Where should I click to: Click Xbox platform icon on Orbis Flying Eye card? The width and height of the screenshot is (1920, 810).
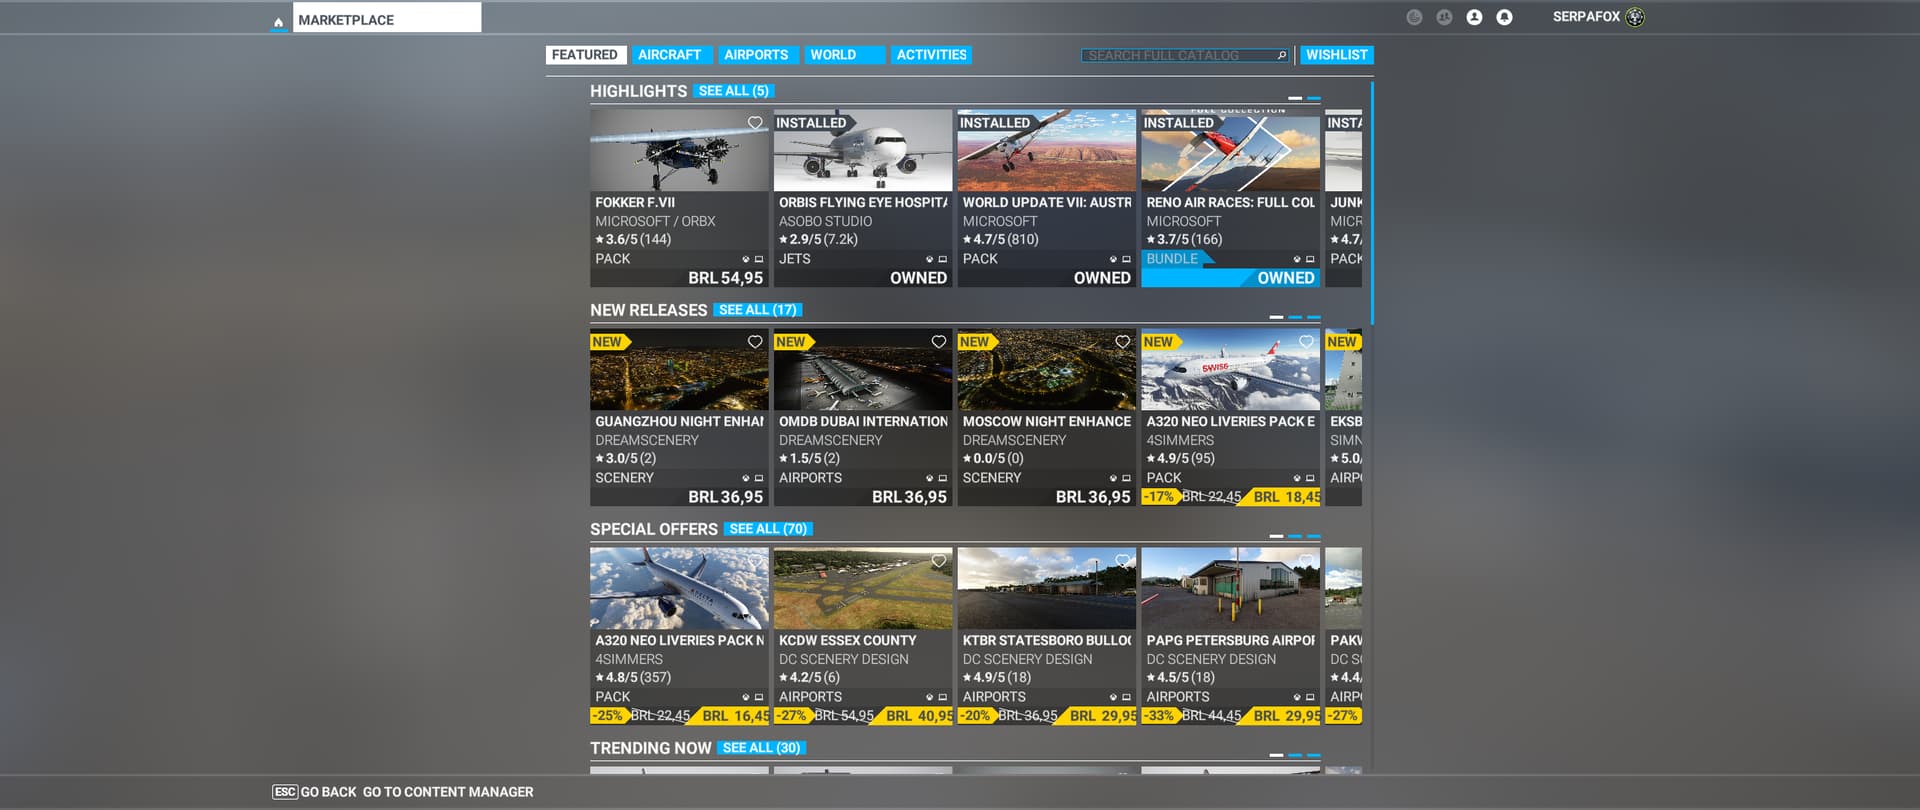point(930,259)
